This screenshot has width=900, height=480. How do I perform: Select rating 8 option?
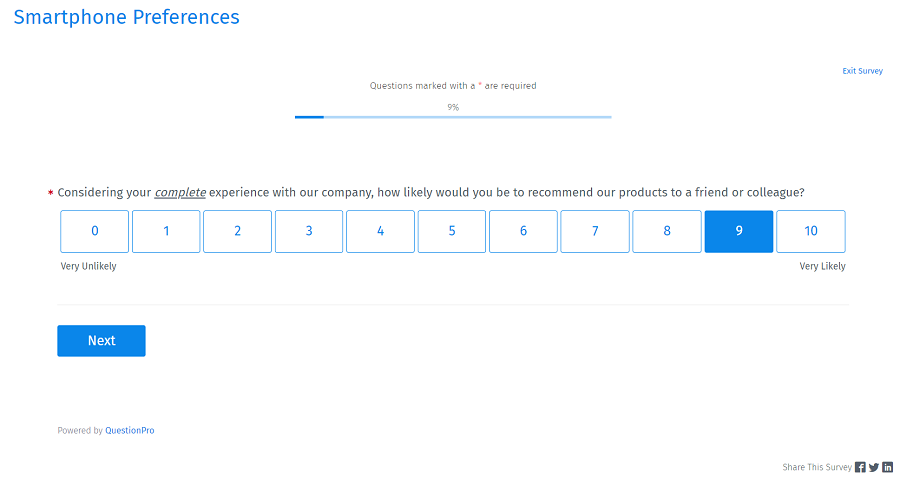pyautogui.click(x=667, y=231)
